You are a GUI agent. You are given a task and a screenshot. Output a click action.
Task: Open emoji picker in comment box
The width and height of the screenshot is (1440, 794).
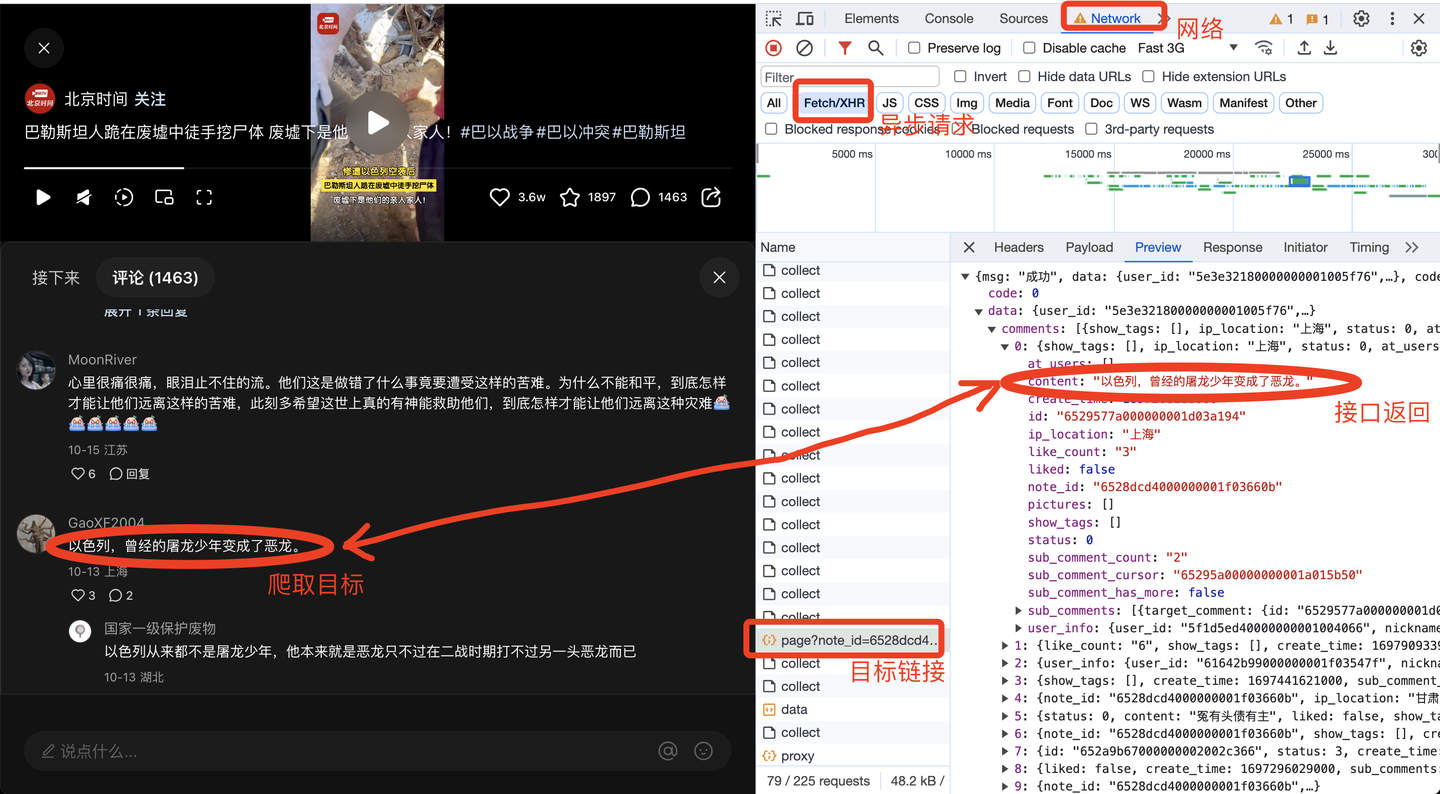coord(704,751)
